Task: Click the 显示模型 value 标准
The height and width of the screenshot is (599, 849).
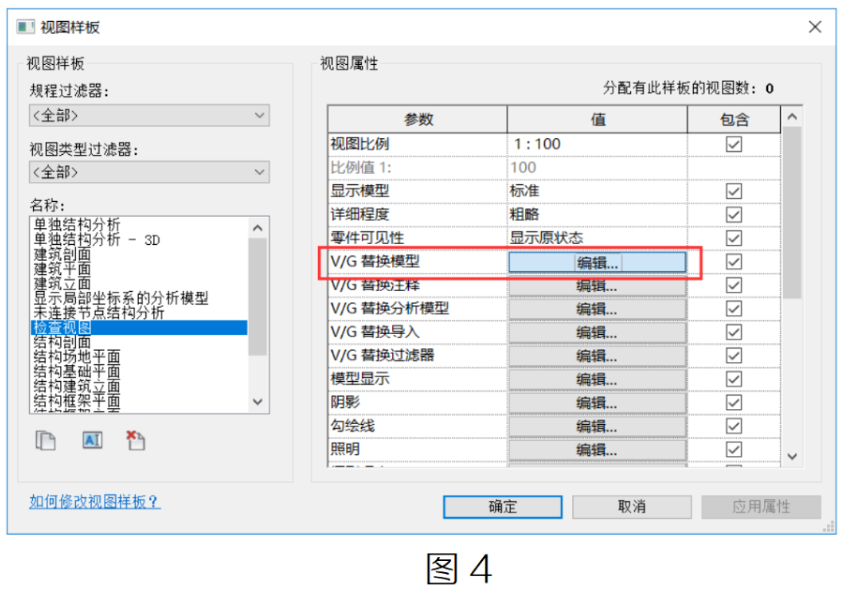Action: tap(597, 191)
